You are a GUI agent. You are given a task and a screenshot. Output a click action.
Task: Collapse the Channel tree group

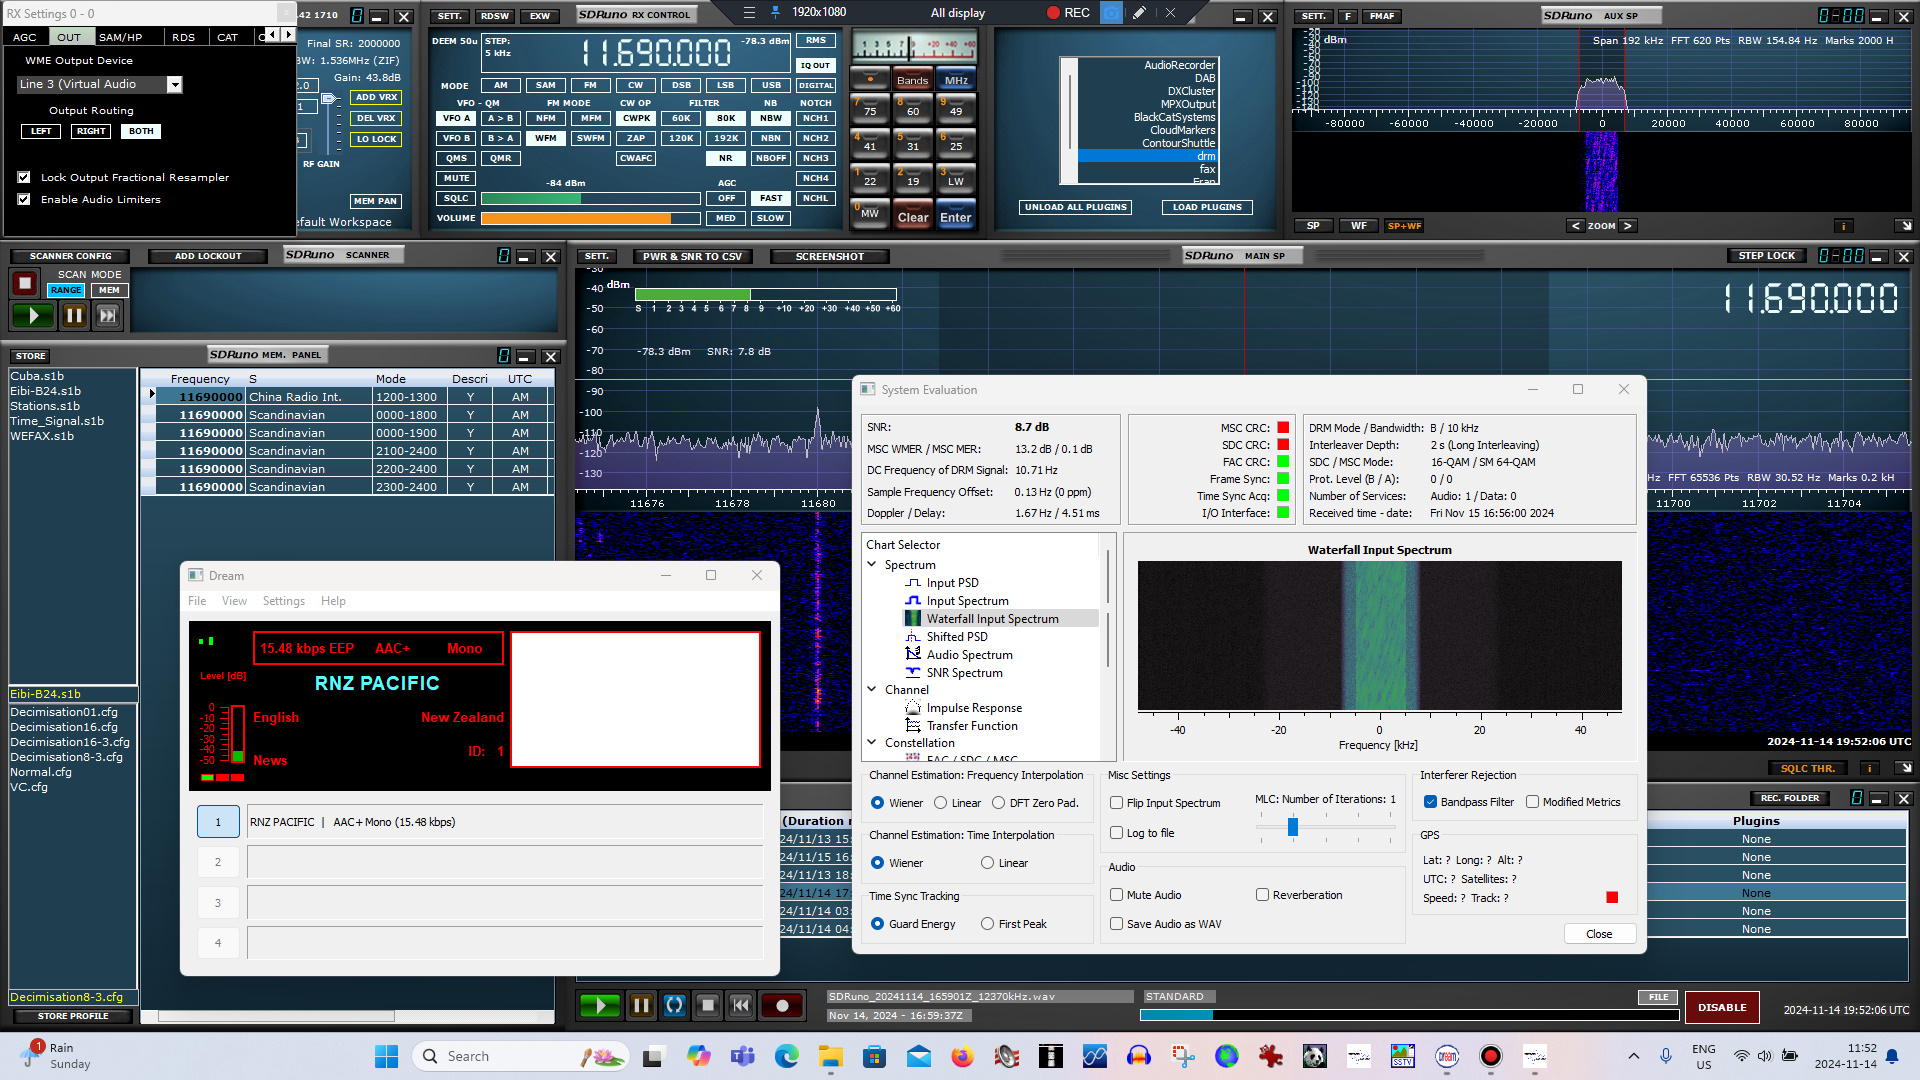[872, 690]
